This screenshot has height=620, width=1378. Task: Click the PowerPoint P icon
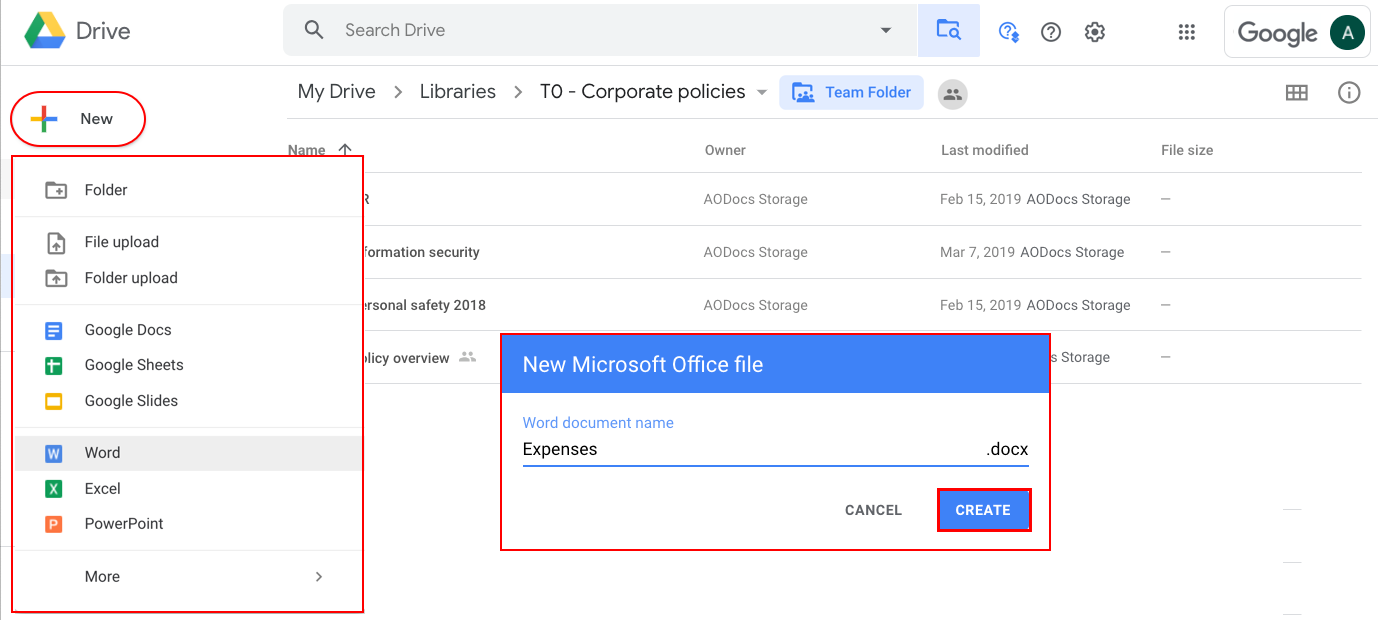pos(54,524)
